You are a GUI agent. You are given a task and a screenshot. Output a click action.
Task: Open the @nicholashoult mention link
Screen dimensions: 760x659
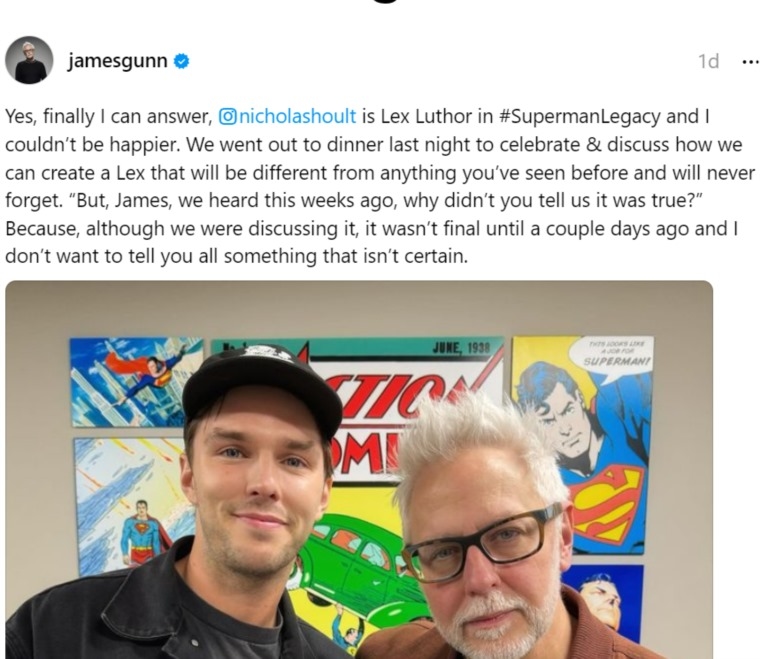coord(287,116)
